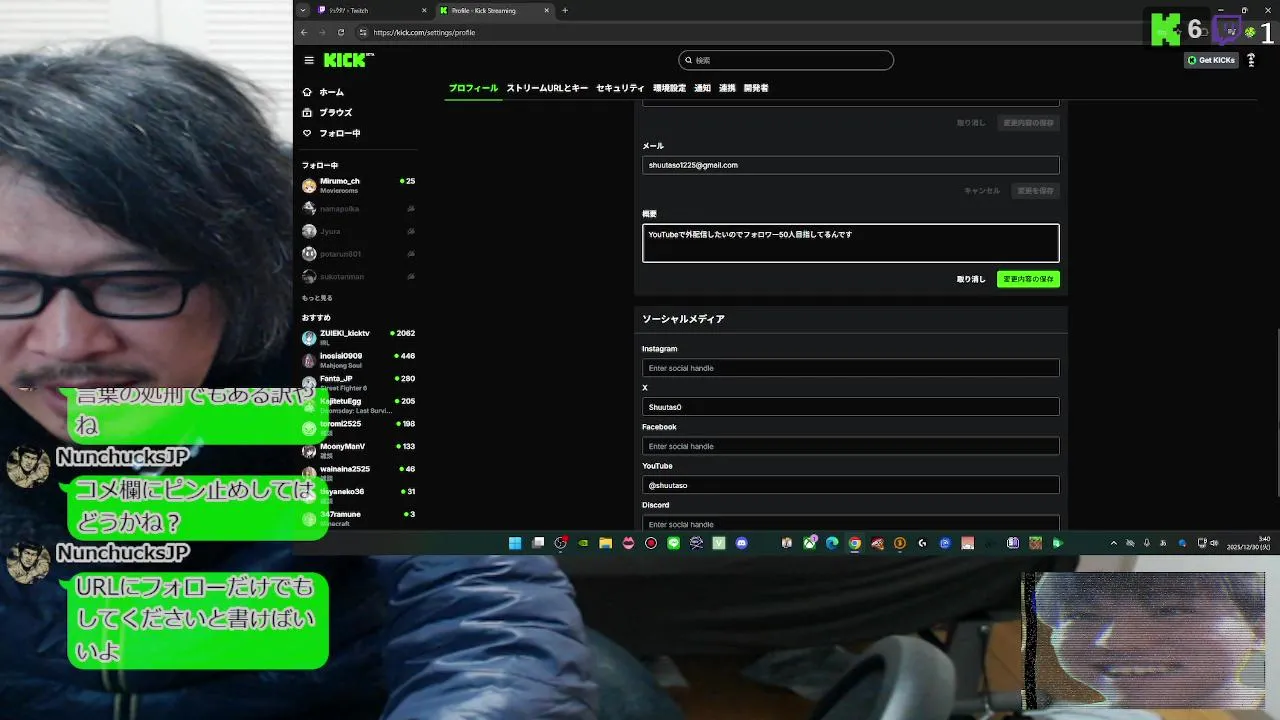Screen dimensions: 1280x720
Task: Open File Explorer from taskbar
Action: 605,543
